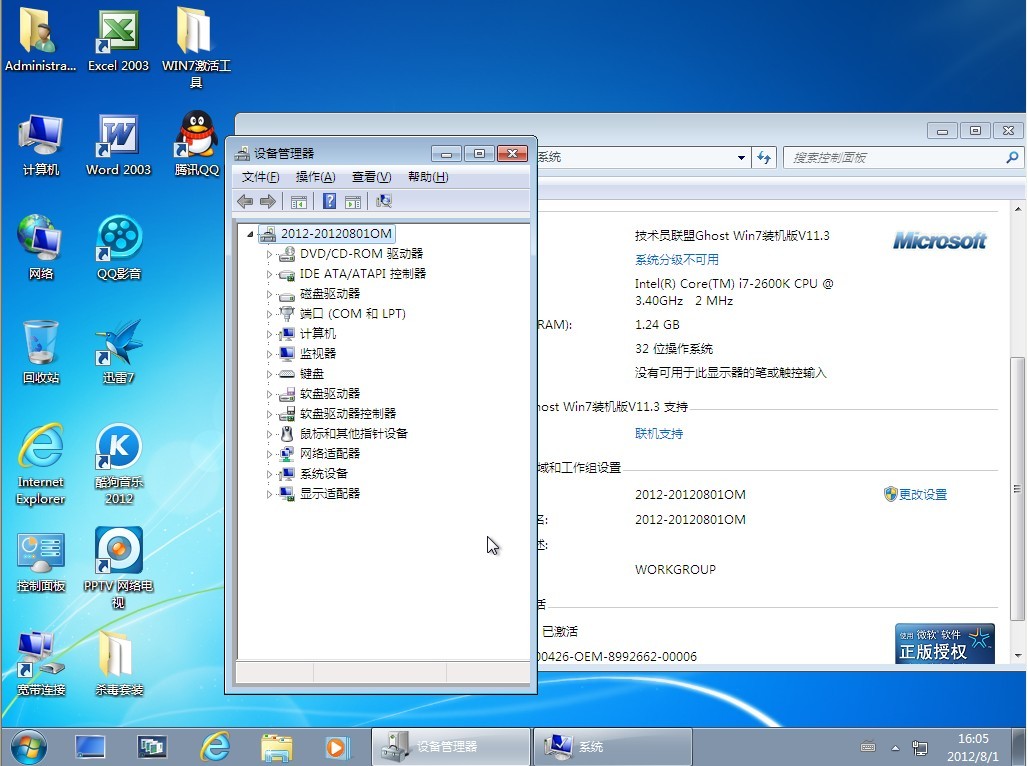Click the Forward arrow in Device Manager toolbar
The width and height of the screenshot is (1028, 766).
pos(267,201)
